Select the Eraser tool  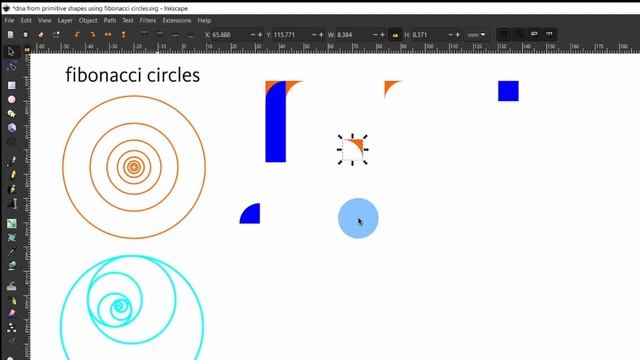11,313
